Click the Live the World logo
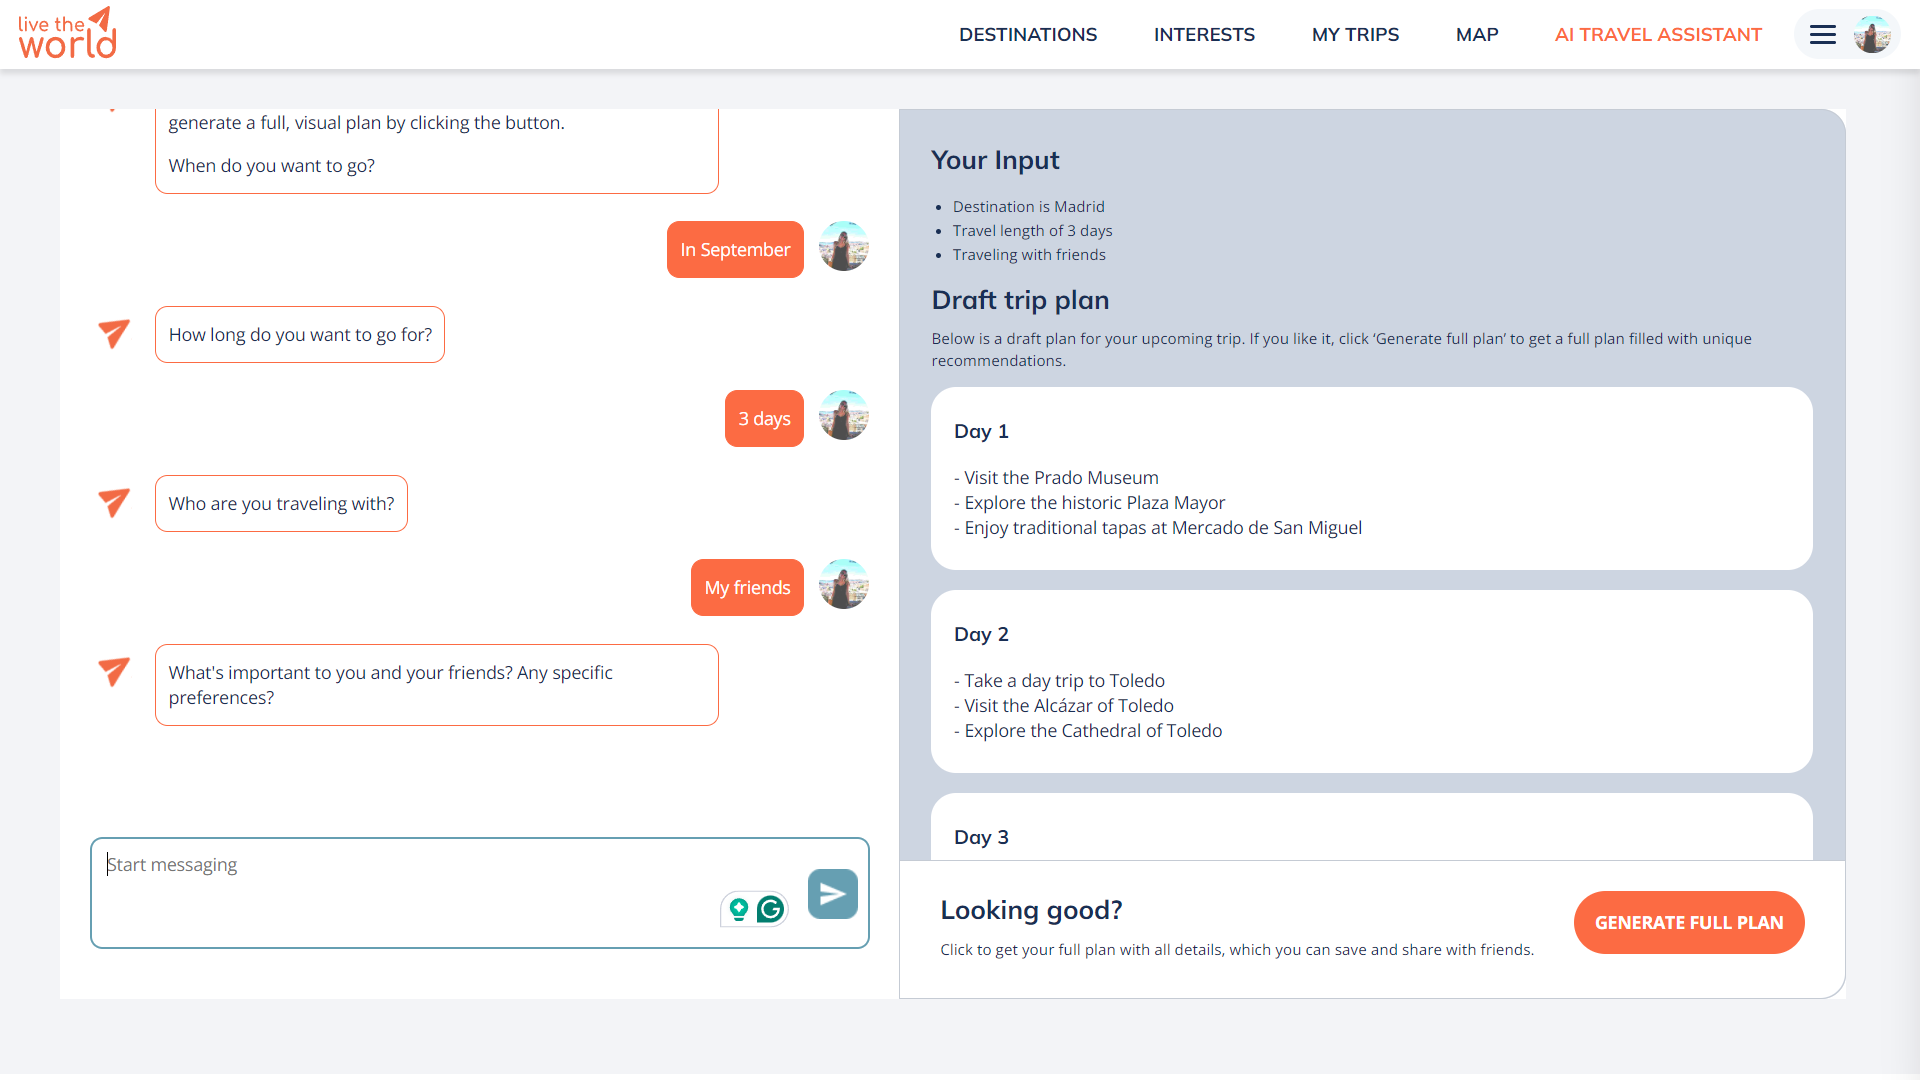The height and width of the screenshot is (1080, 1920). (67, 34)
